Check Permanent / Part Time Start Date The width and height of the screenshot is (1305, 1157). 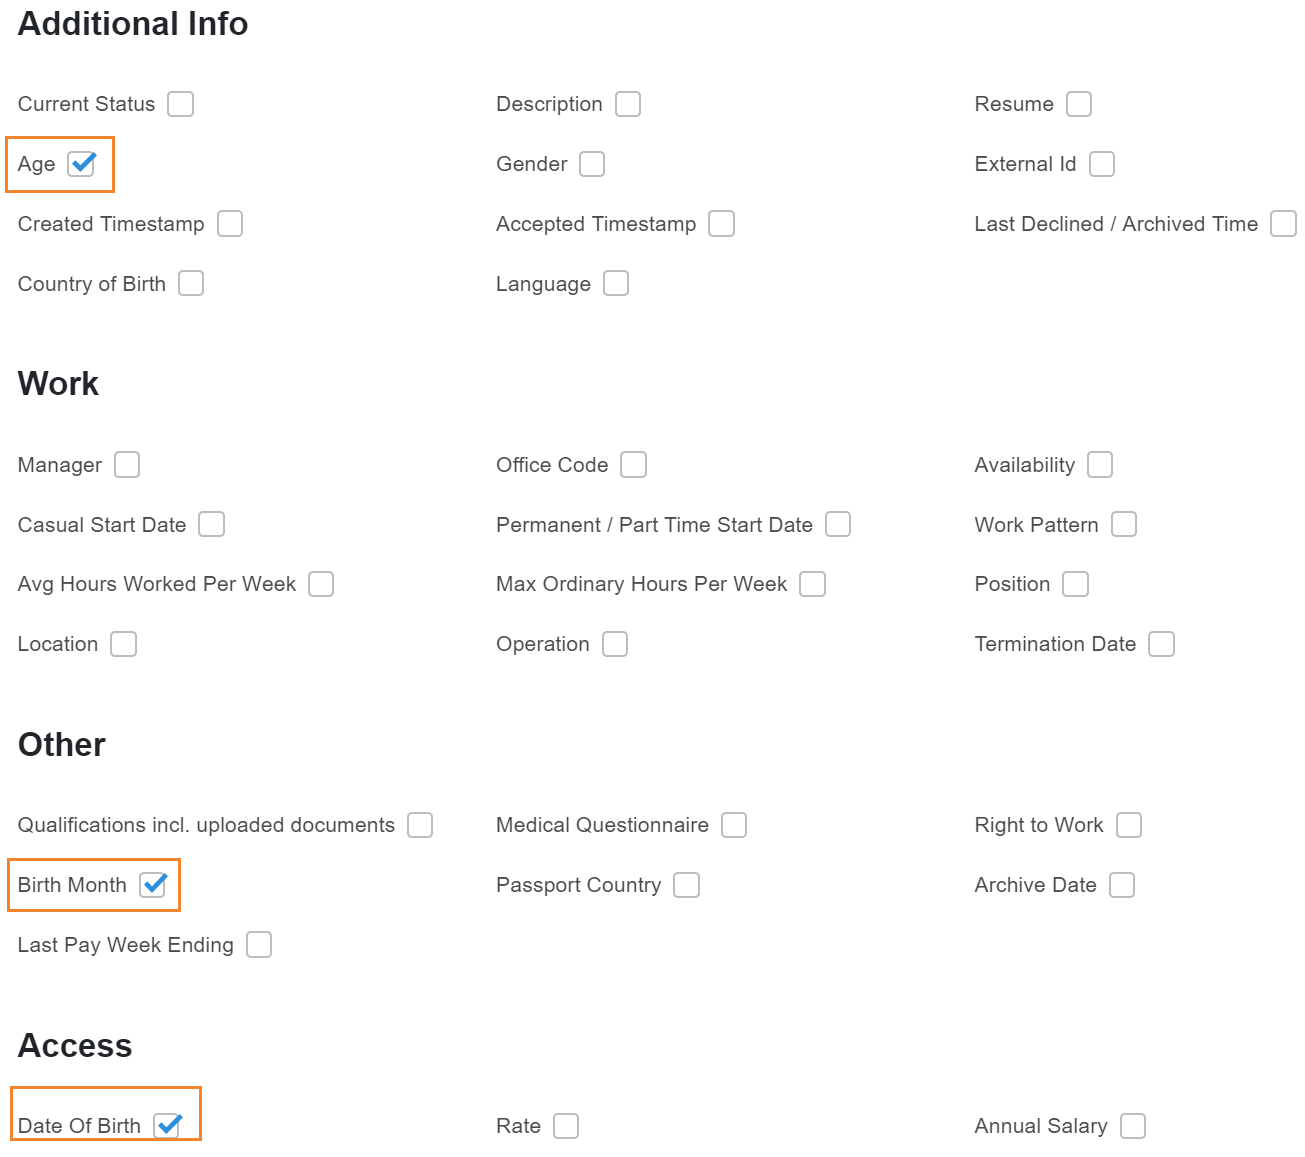click(x=838, y=525)
